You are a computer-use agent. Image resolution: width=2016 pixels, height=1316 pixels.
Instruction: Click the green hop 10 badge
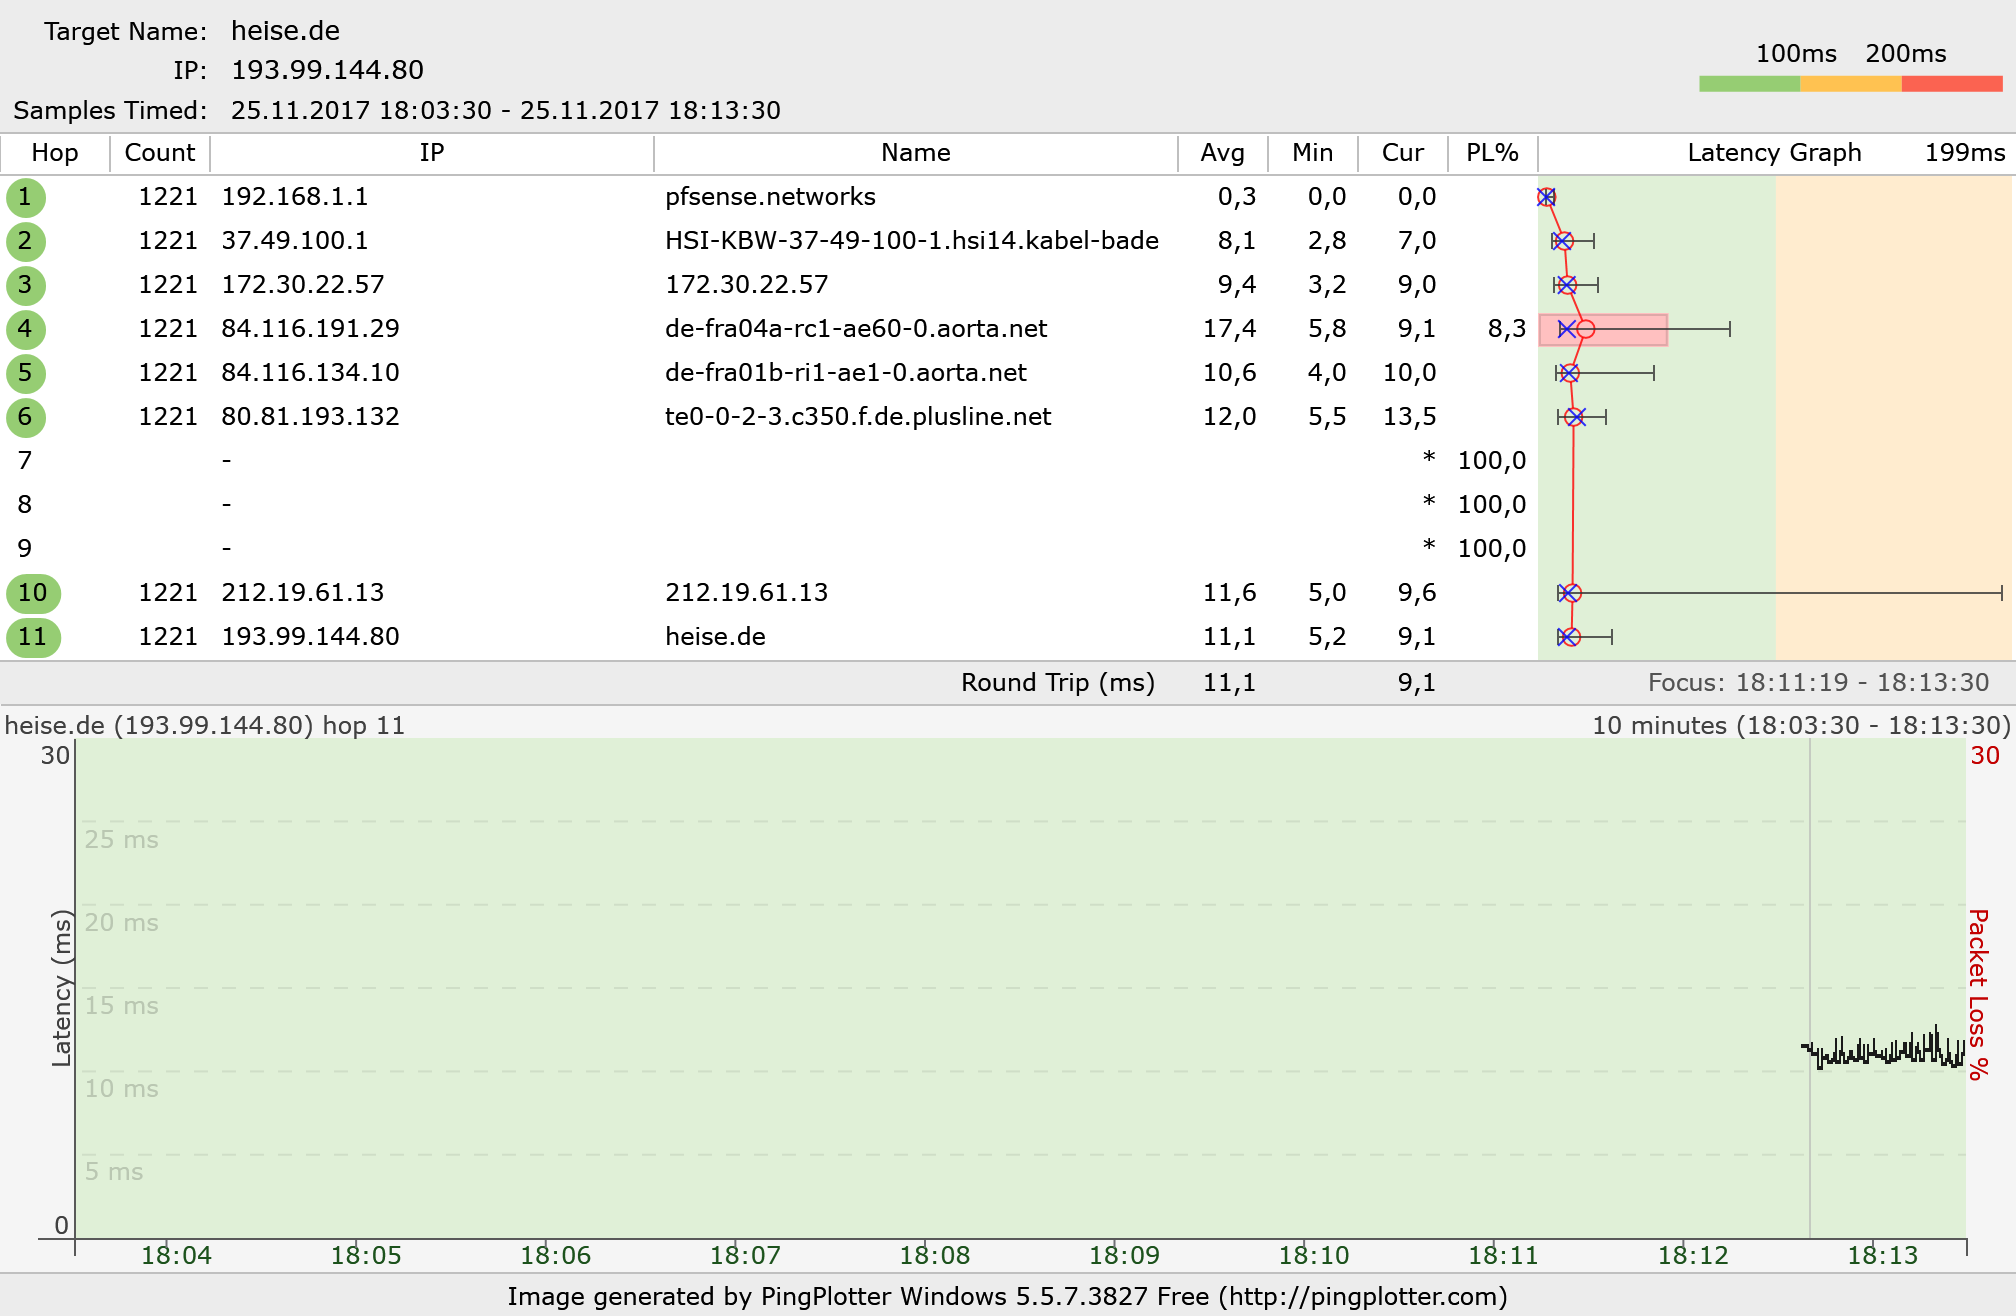coord(33,593)
